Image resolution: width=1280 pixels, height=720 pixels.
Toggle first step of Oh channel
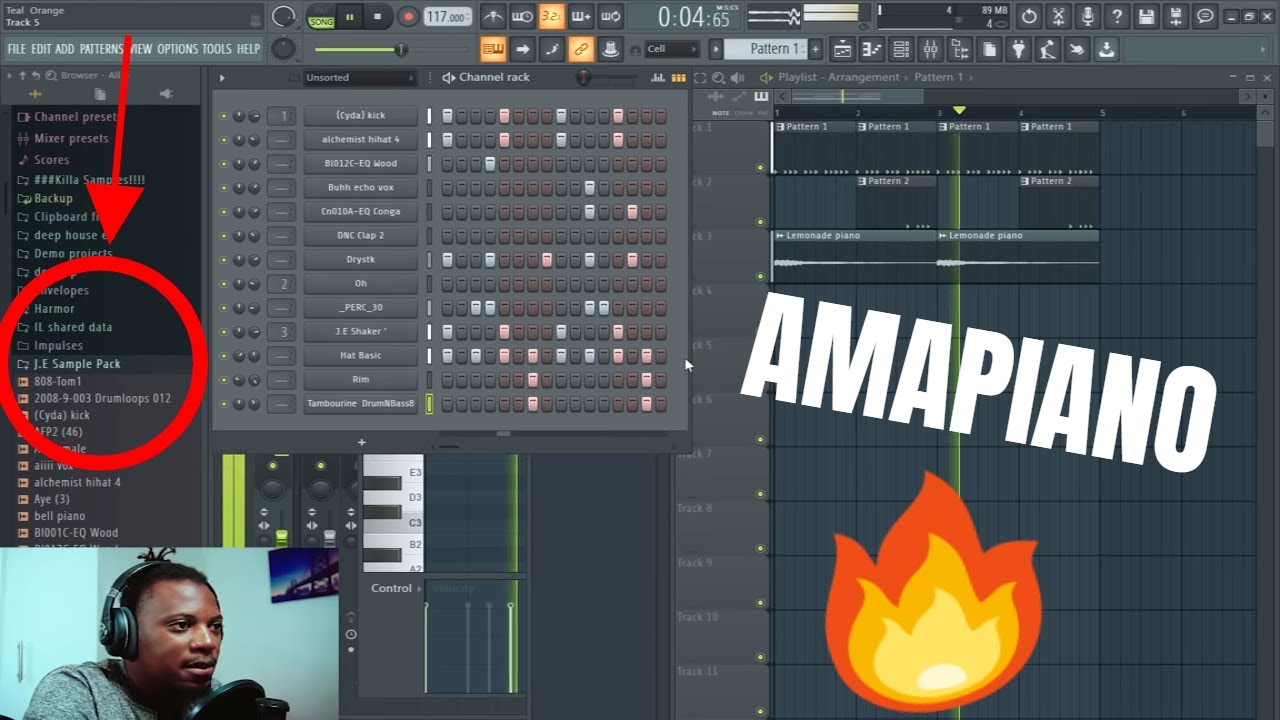pos(447,284)
